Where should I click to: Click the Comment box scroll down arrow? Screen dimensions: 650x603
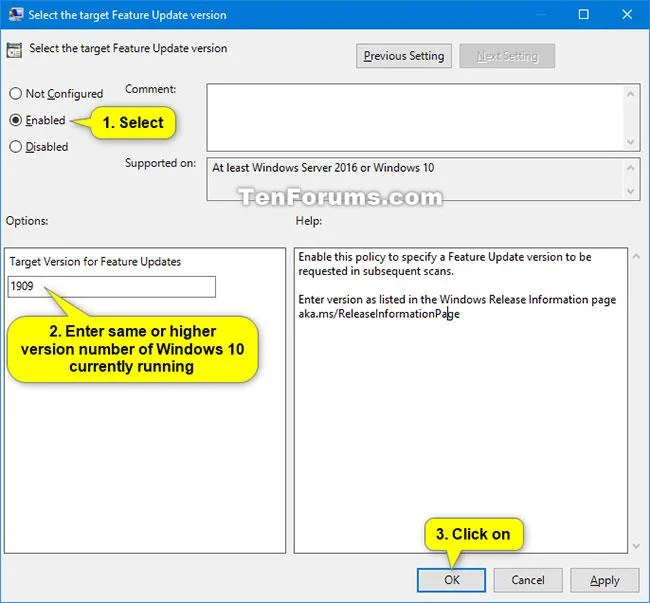631,142
